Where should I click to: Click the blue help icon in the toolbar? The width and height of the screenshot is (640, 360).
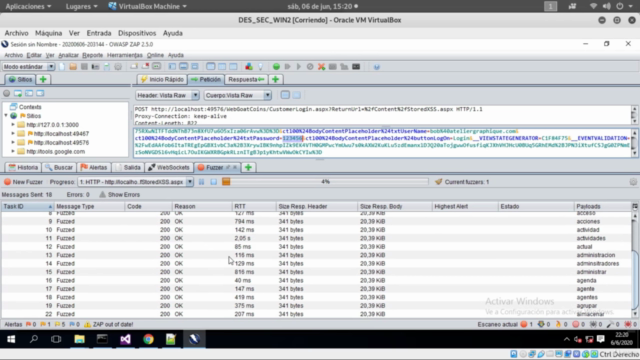coord(376,67)
